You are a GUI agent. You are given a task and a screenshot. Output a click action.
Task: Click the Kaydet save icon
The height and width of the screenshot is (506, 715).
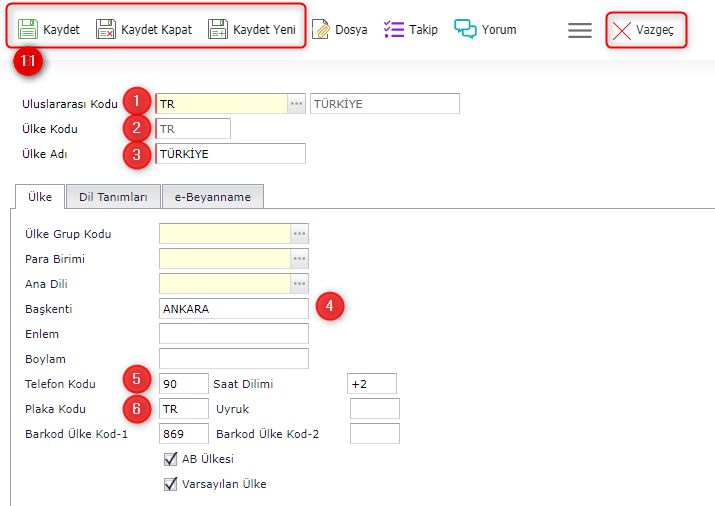point(28,29)
